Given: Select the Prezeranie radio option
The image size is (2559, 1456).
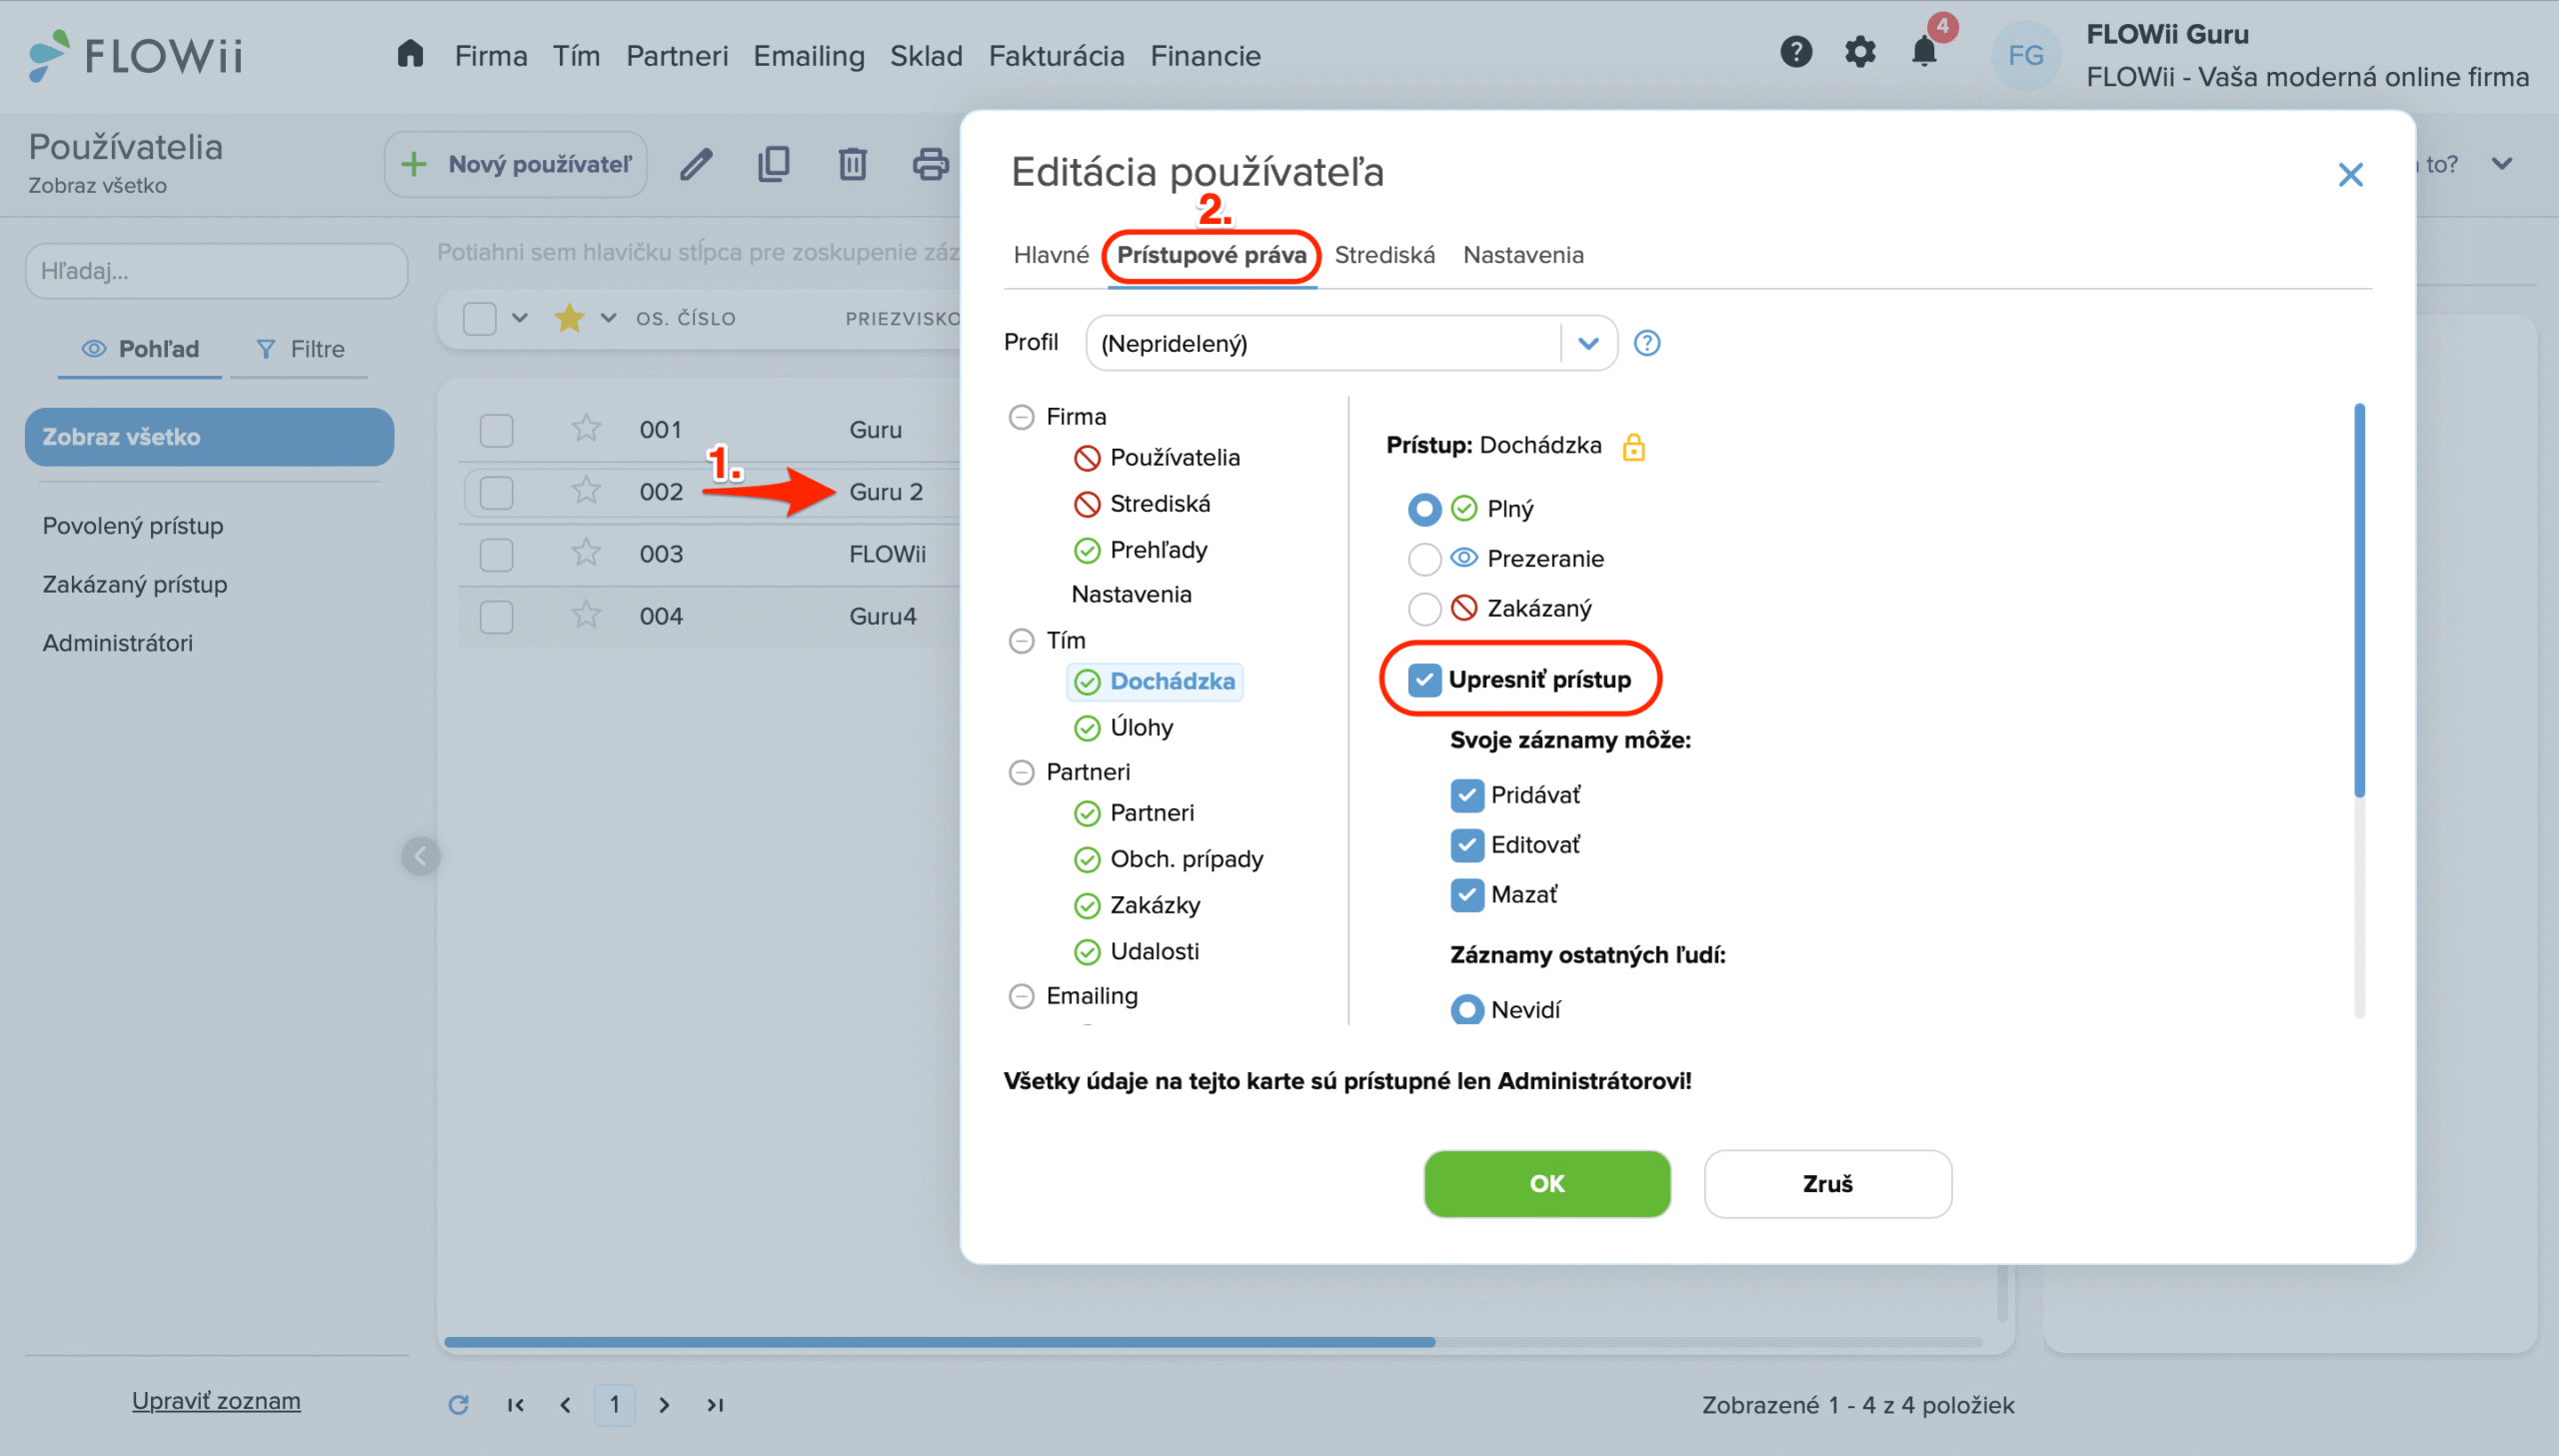Looking at the screenshot, I should pos(1424,559).
